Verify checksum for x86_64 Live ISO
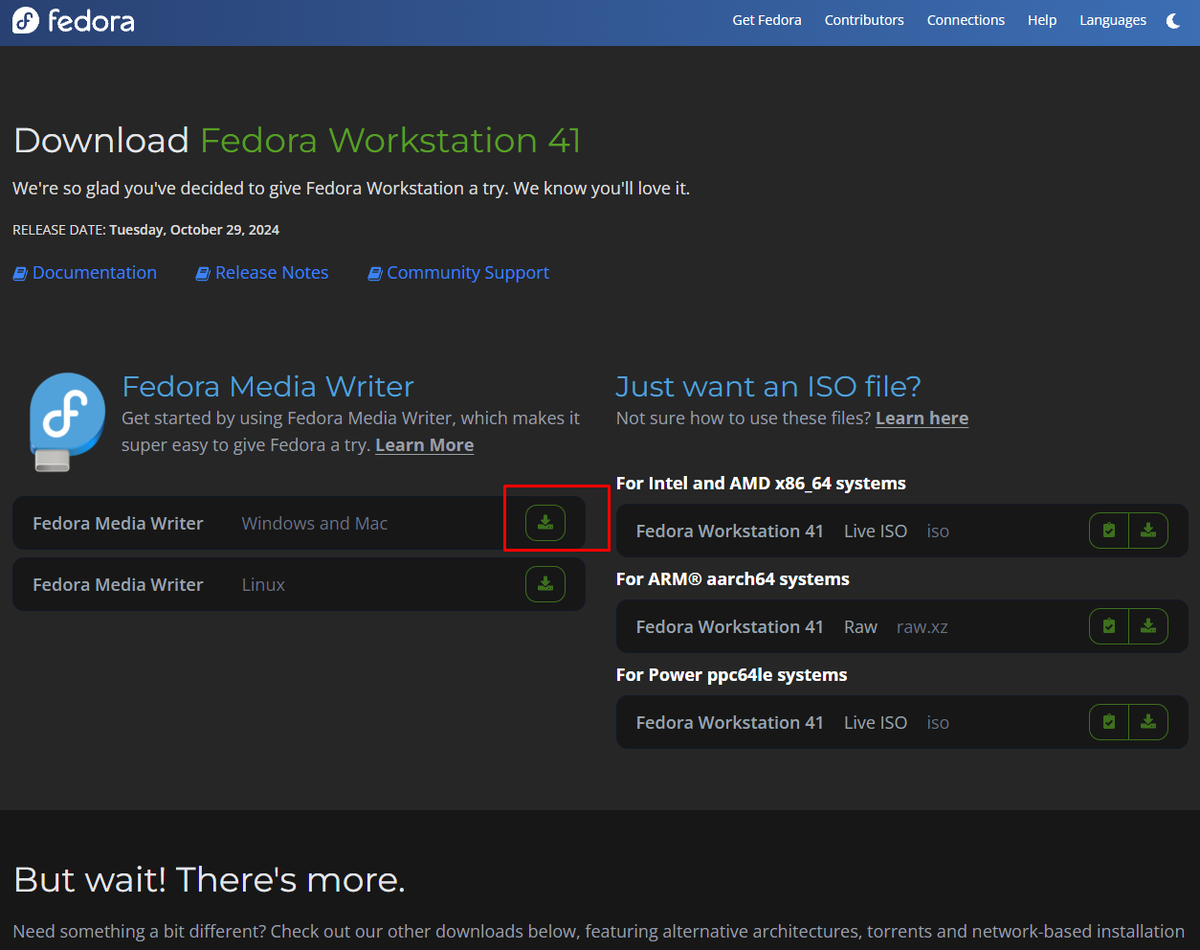Image resolution: width=1200 pixels, height=950 pixels. (1109, 531)
